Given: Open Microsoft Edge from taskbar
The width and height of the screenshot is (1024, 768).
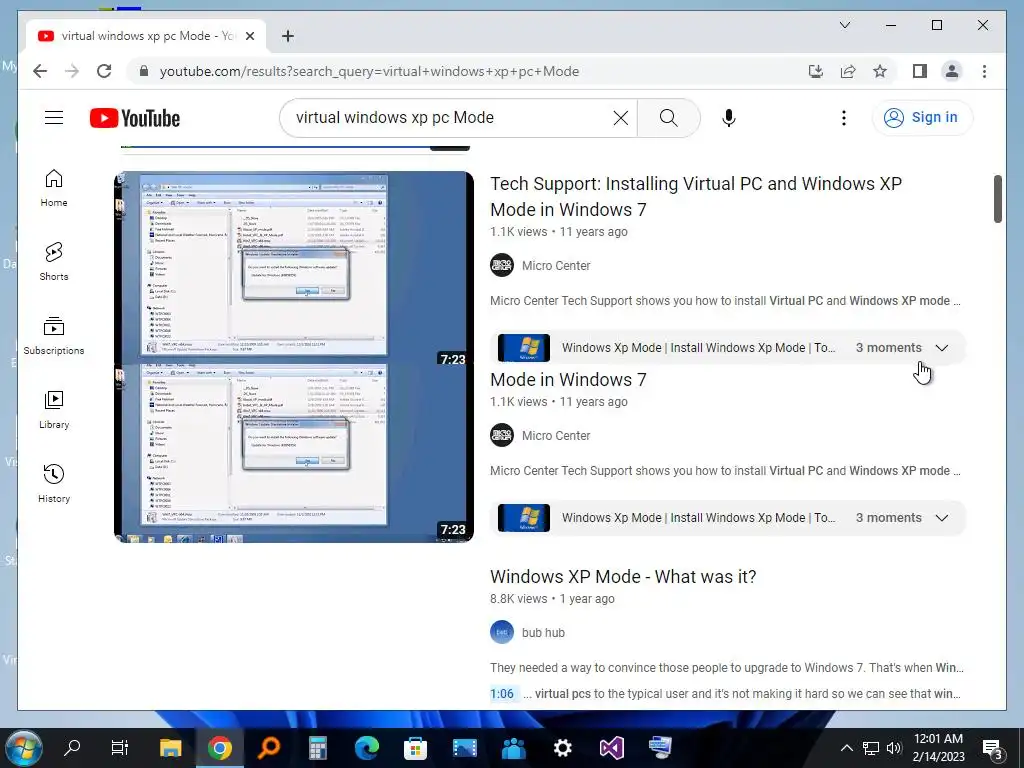Looking at the screenshot, I should click(x=366, y=747).
